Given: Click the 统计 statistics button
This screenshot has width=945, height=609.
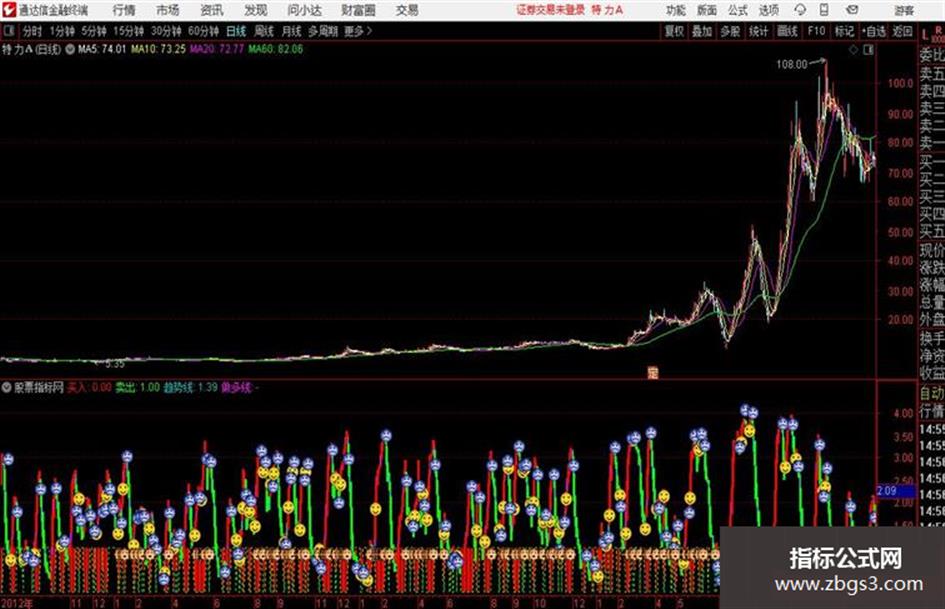Looking at the screenshot, I should [758, 31].
